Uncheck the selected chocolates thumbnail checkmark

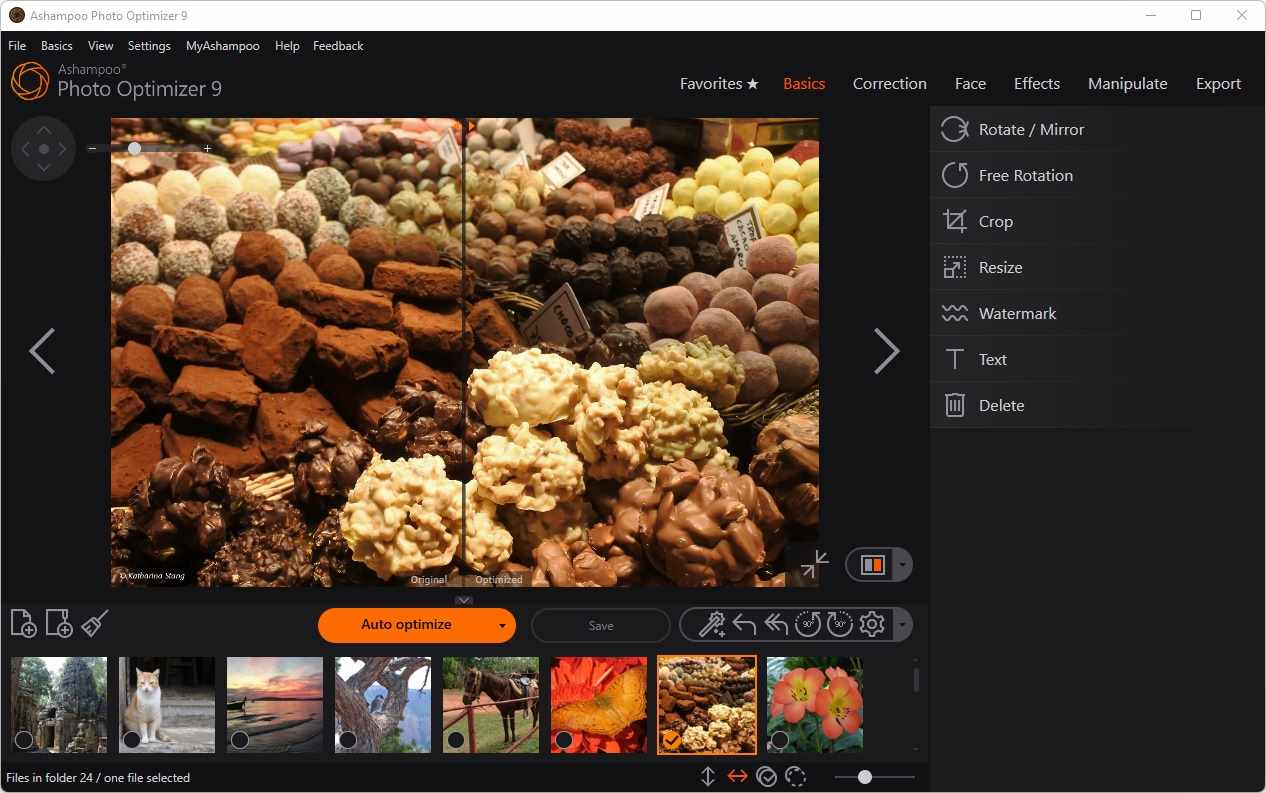(x=672, y=740)
